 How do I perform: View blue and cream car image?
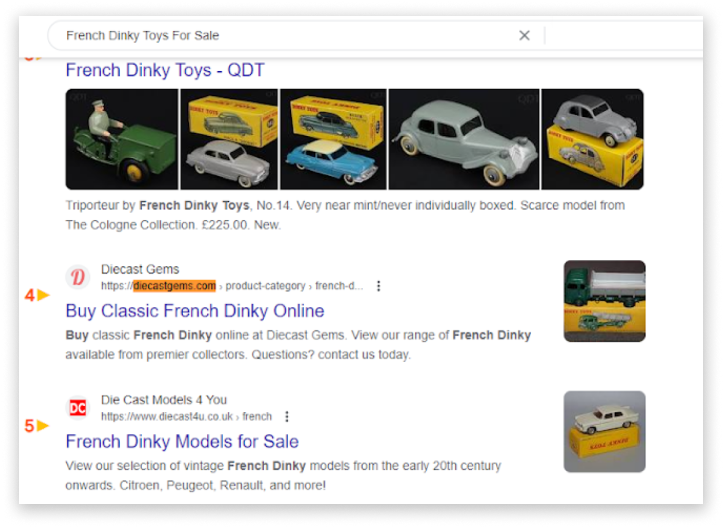click(x=333, y=139)
